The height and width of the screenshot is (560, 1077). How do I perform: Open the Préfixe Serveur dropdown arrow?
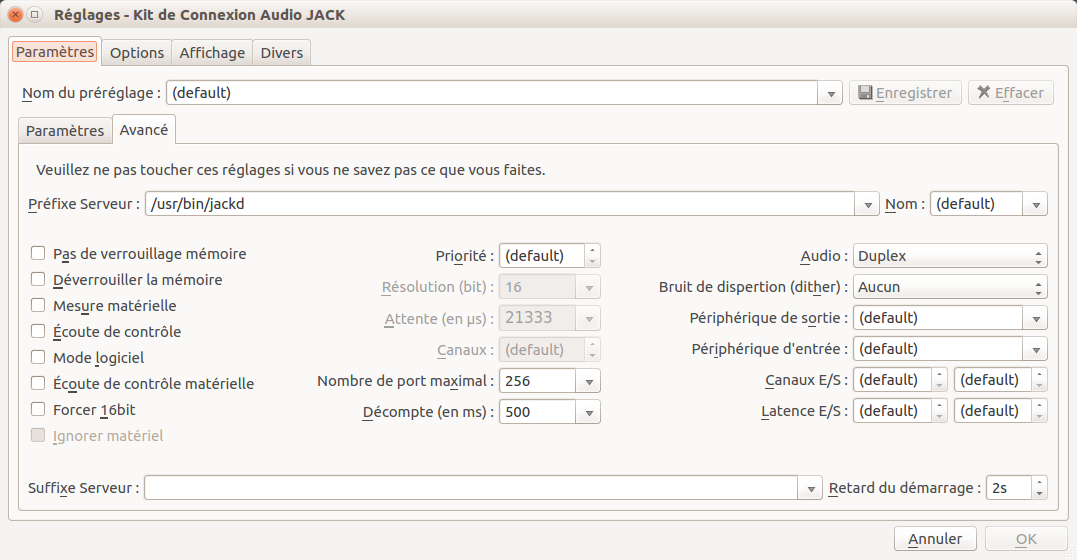(868, 205)
